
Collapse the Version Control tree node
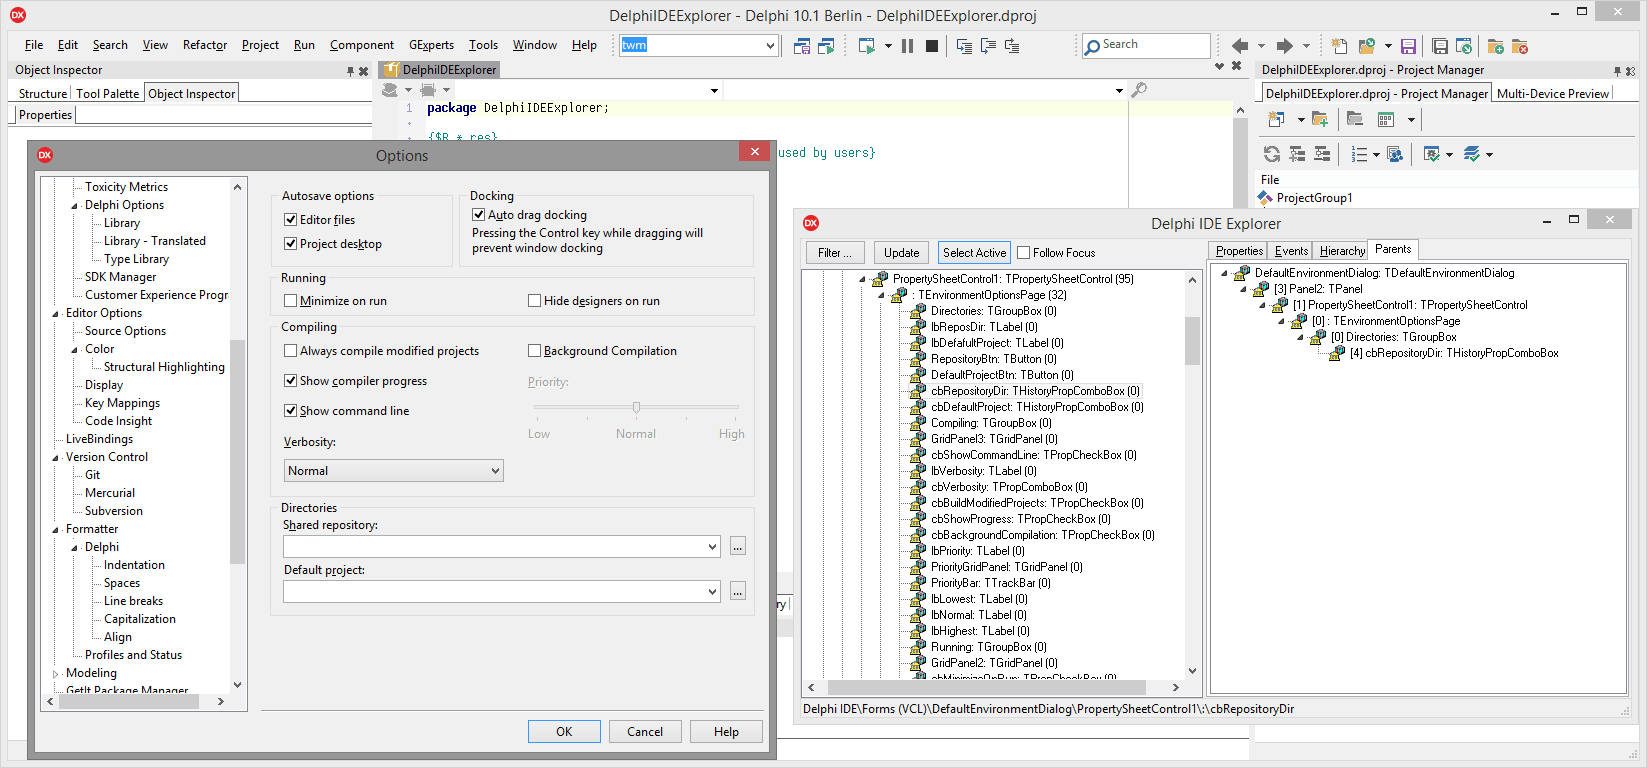coord(56,458)
